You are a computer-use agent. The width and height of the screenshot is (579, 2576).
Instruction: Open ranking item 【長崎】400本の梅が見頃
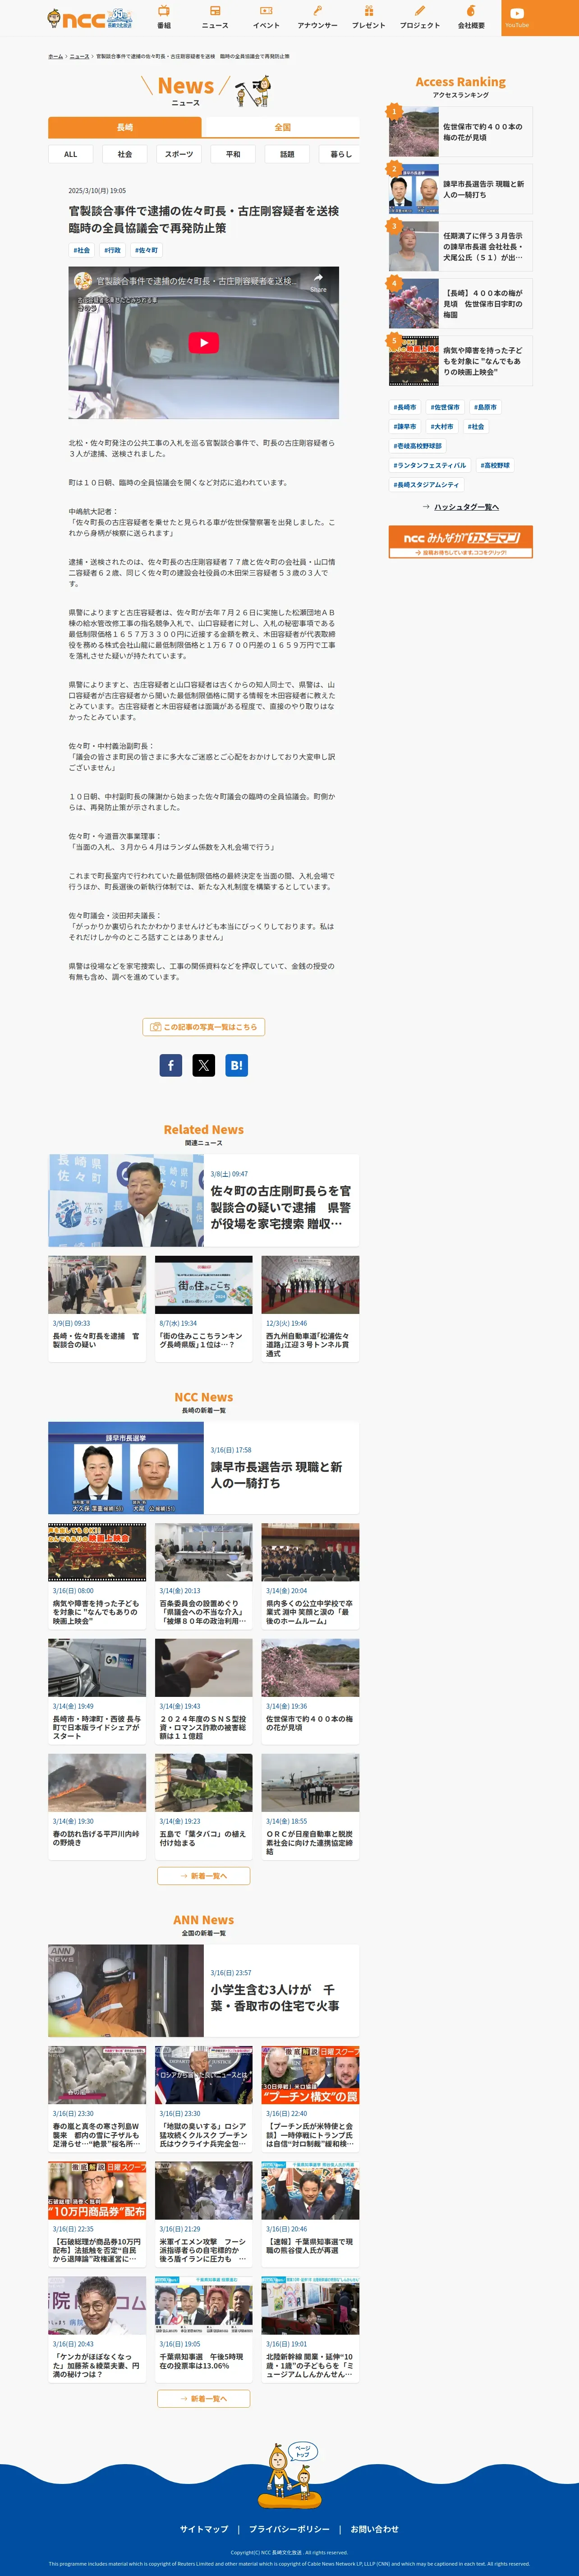461,304
